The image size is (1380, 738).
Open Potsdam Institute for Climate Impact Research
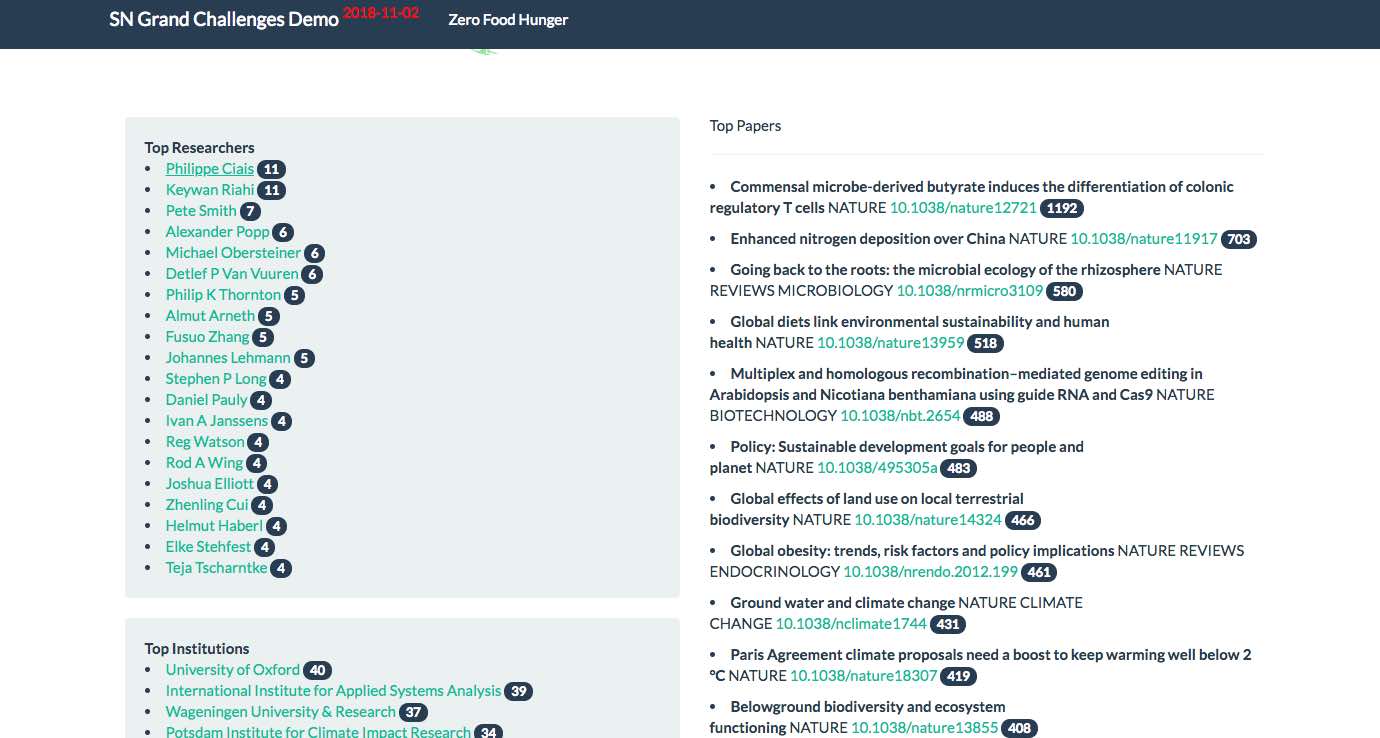(x=318, y=732)
